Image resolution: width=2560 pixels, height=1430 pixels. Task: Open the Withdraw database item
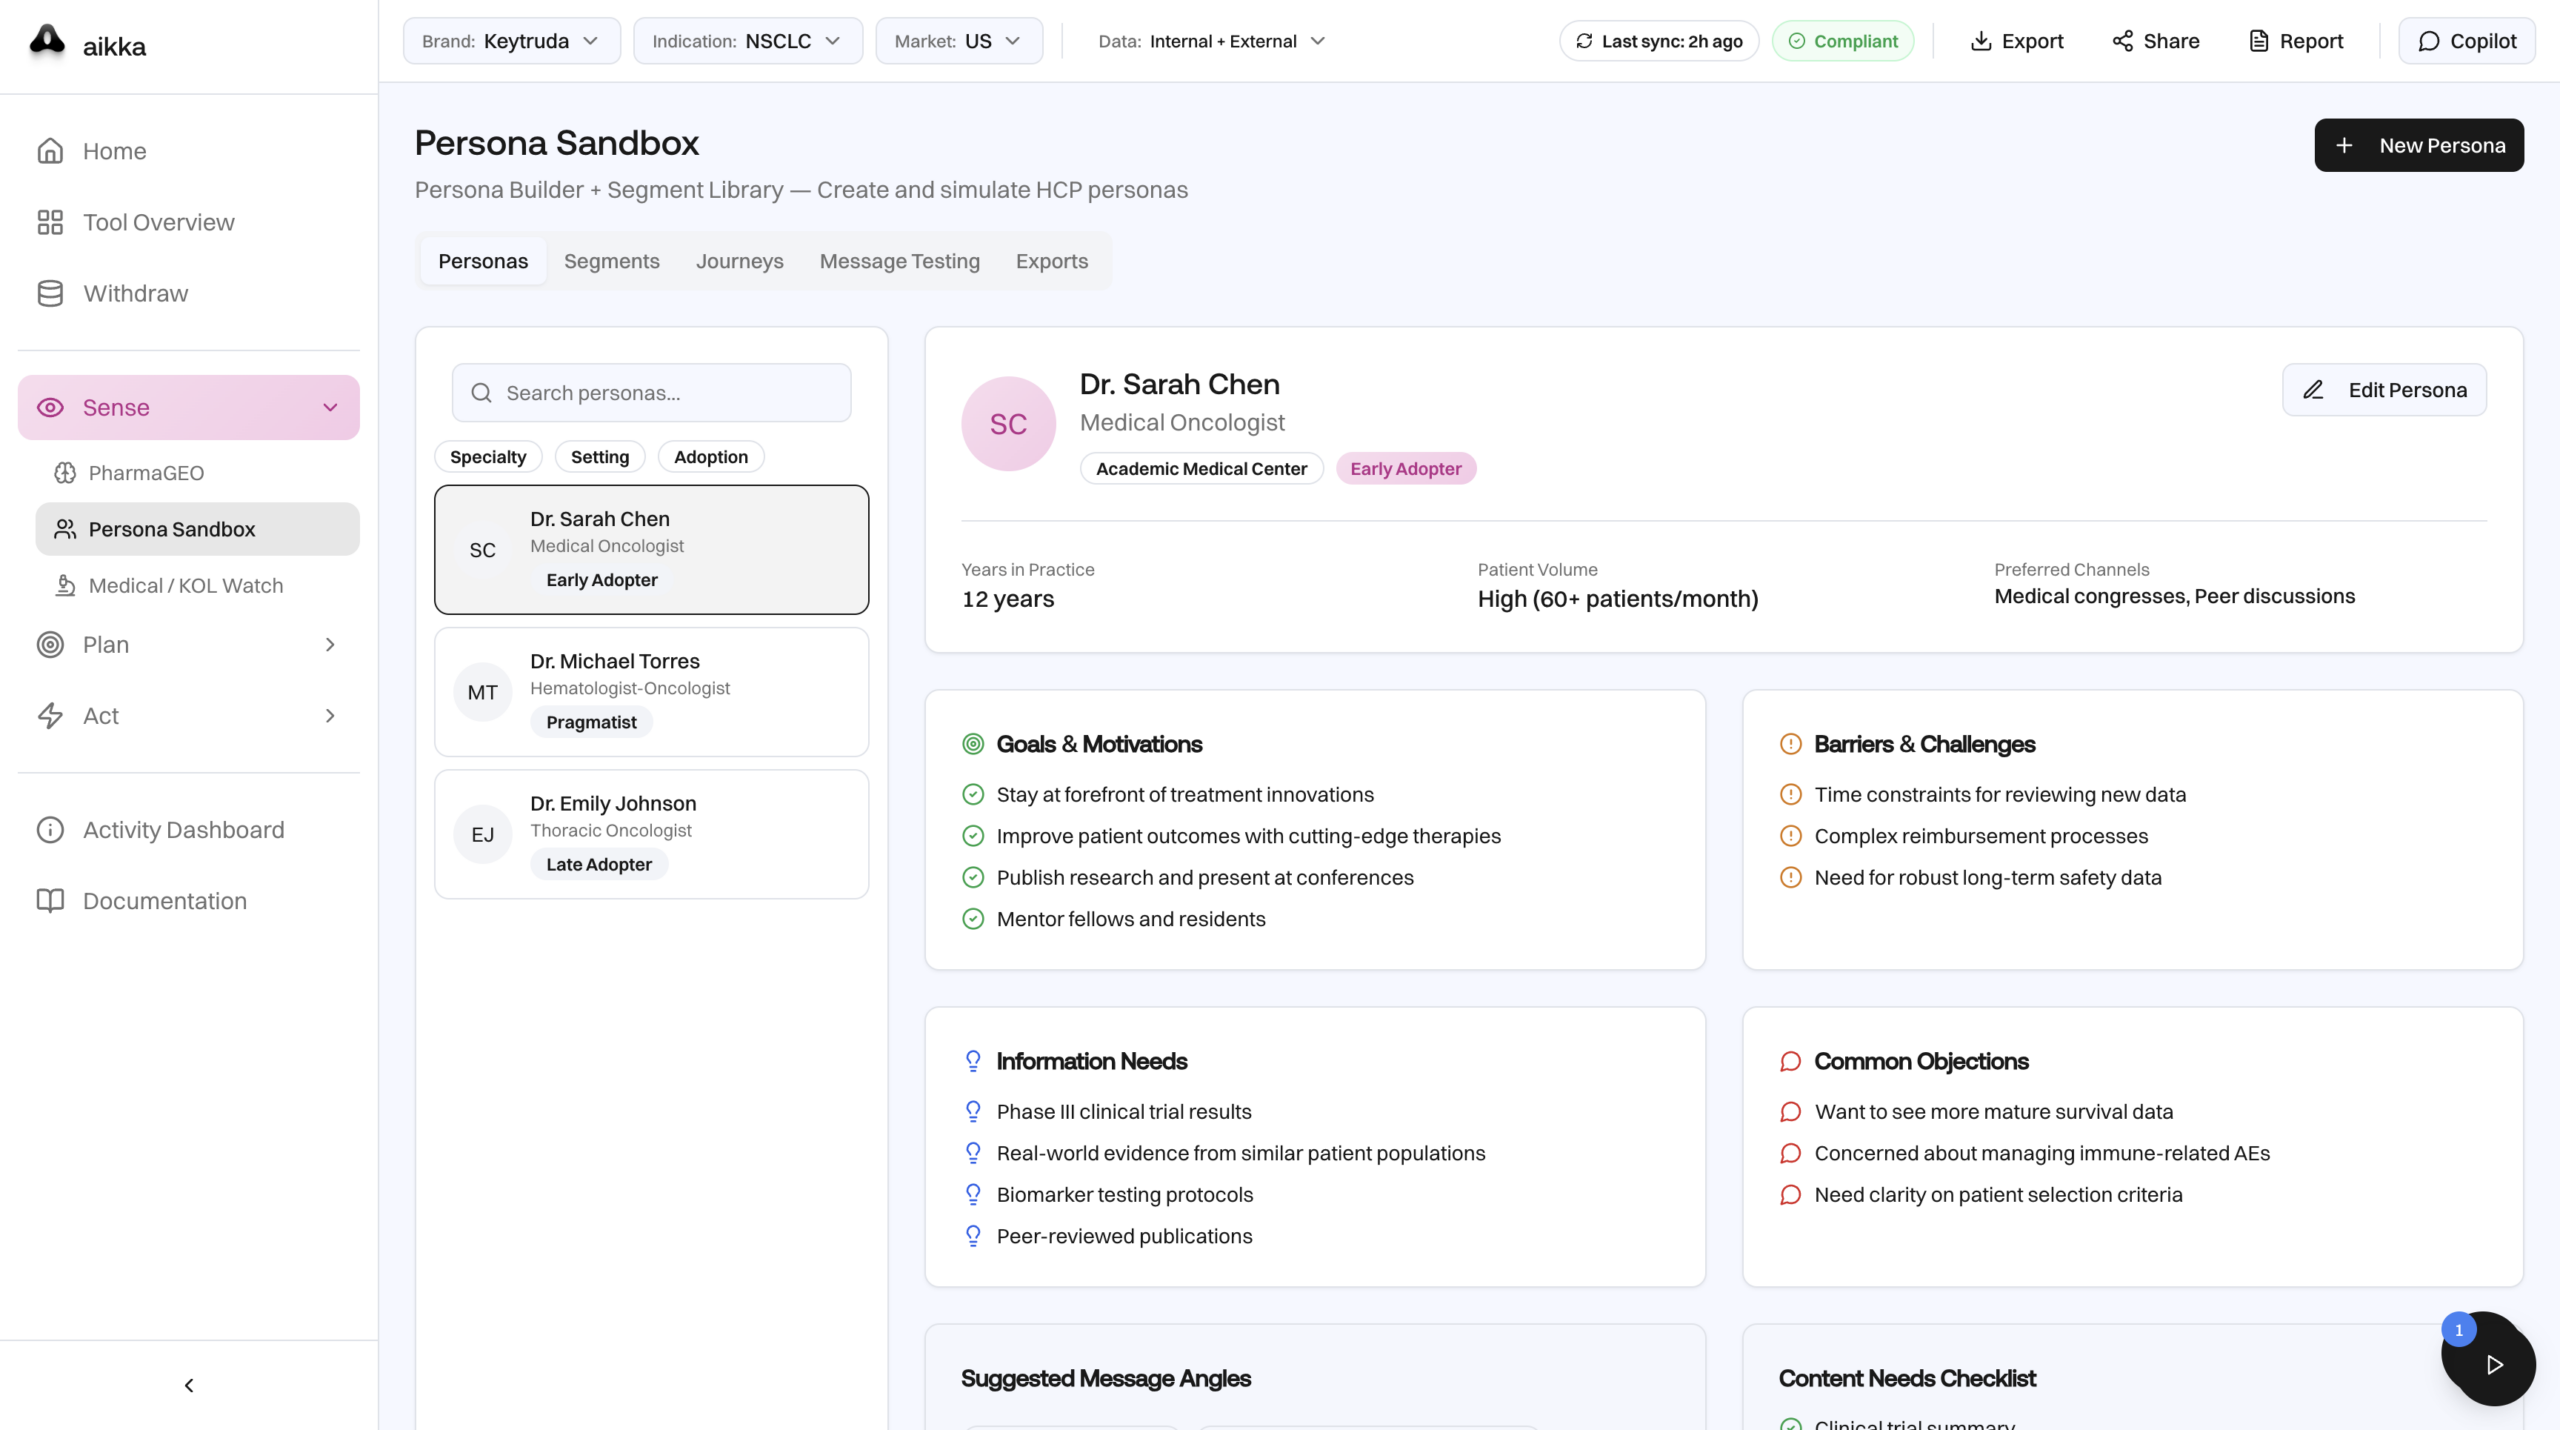[135, 293]
